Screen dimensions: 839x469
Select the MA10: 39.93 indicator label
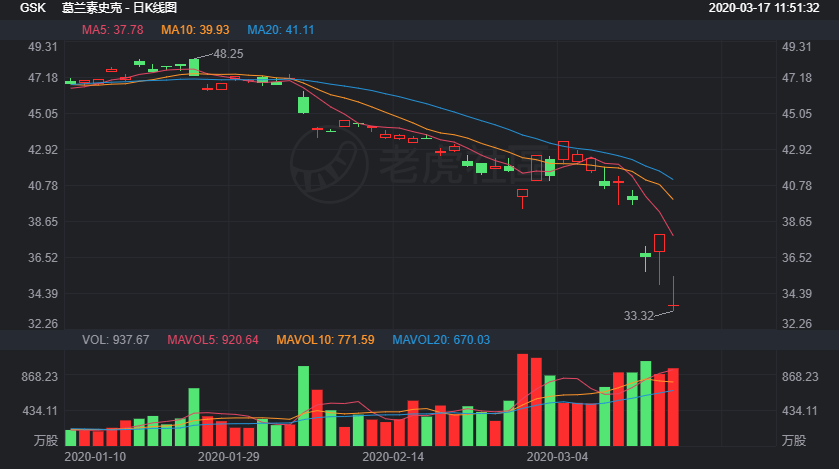pos(195,30)
